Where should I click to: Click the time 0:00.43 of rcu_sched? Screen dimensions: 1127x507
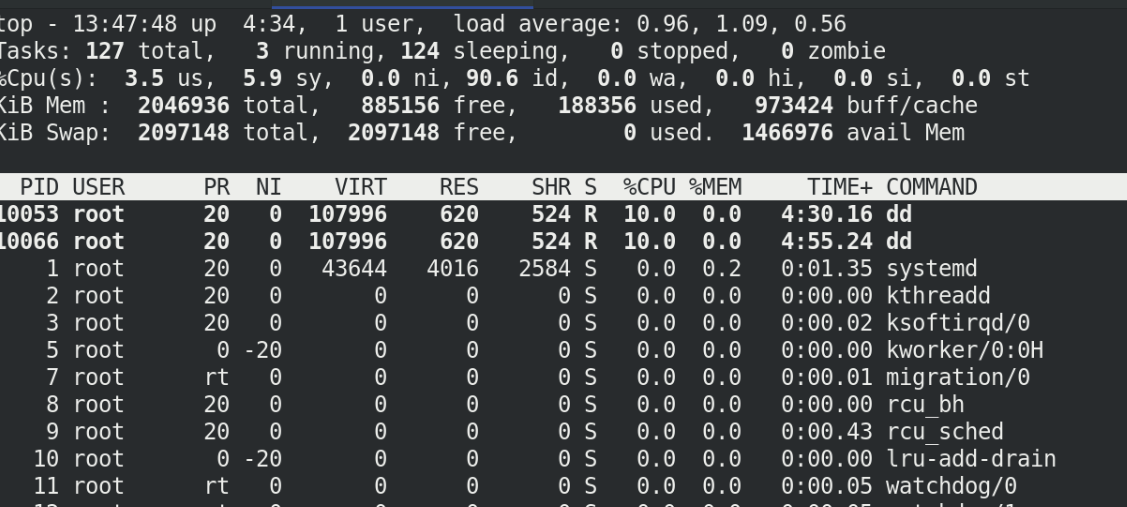(827, 431)
